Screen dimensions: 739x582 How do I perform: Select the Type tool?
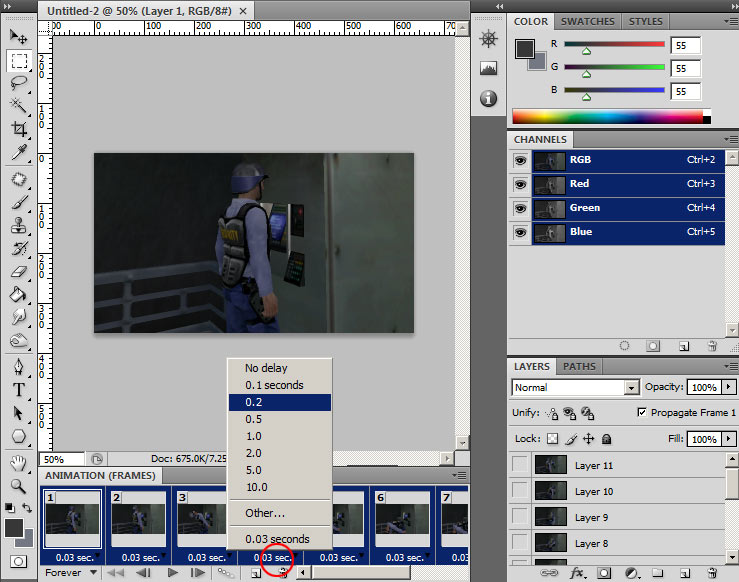[19, 390]
